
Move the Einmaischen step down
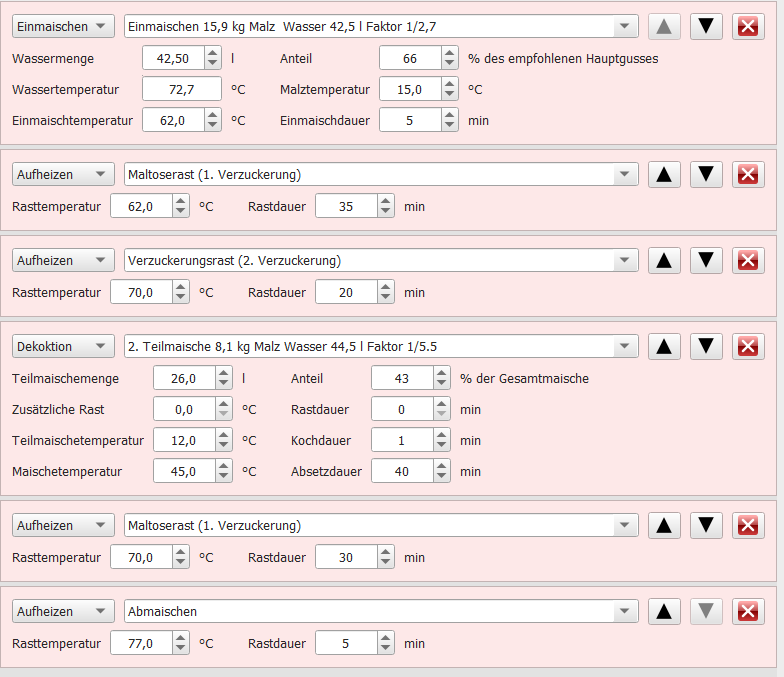pyautogui.click(x=706, y=26)
